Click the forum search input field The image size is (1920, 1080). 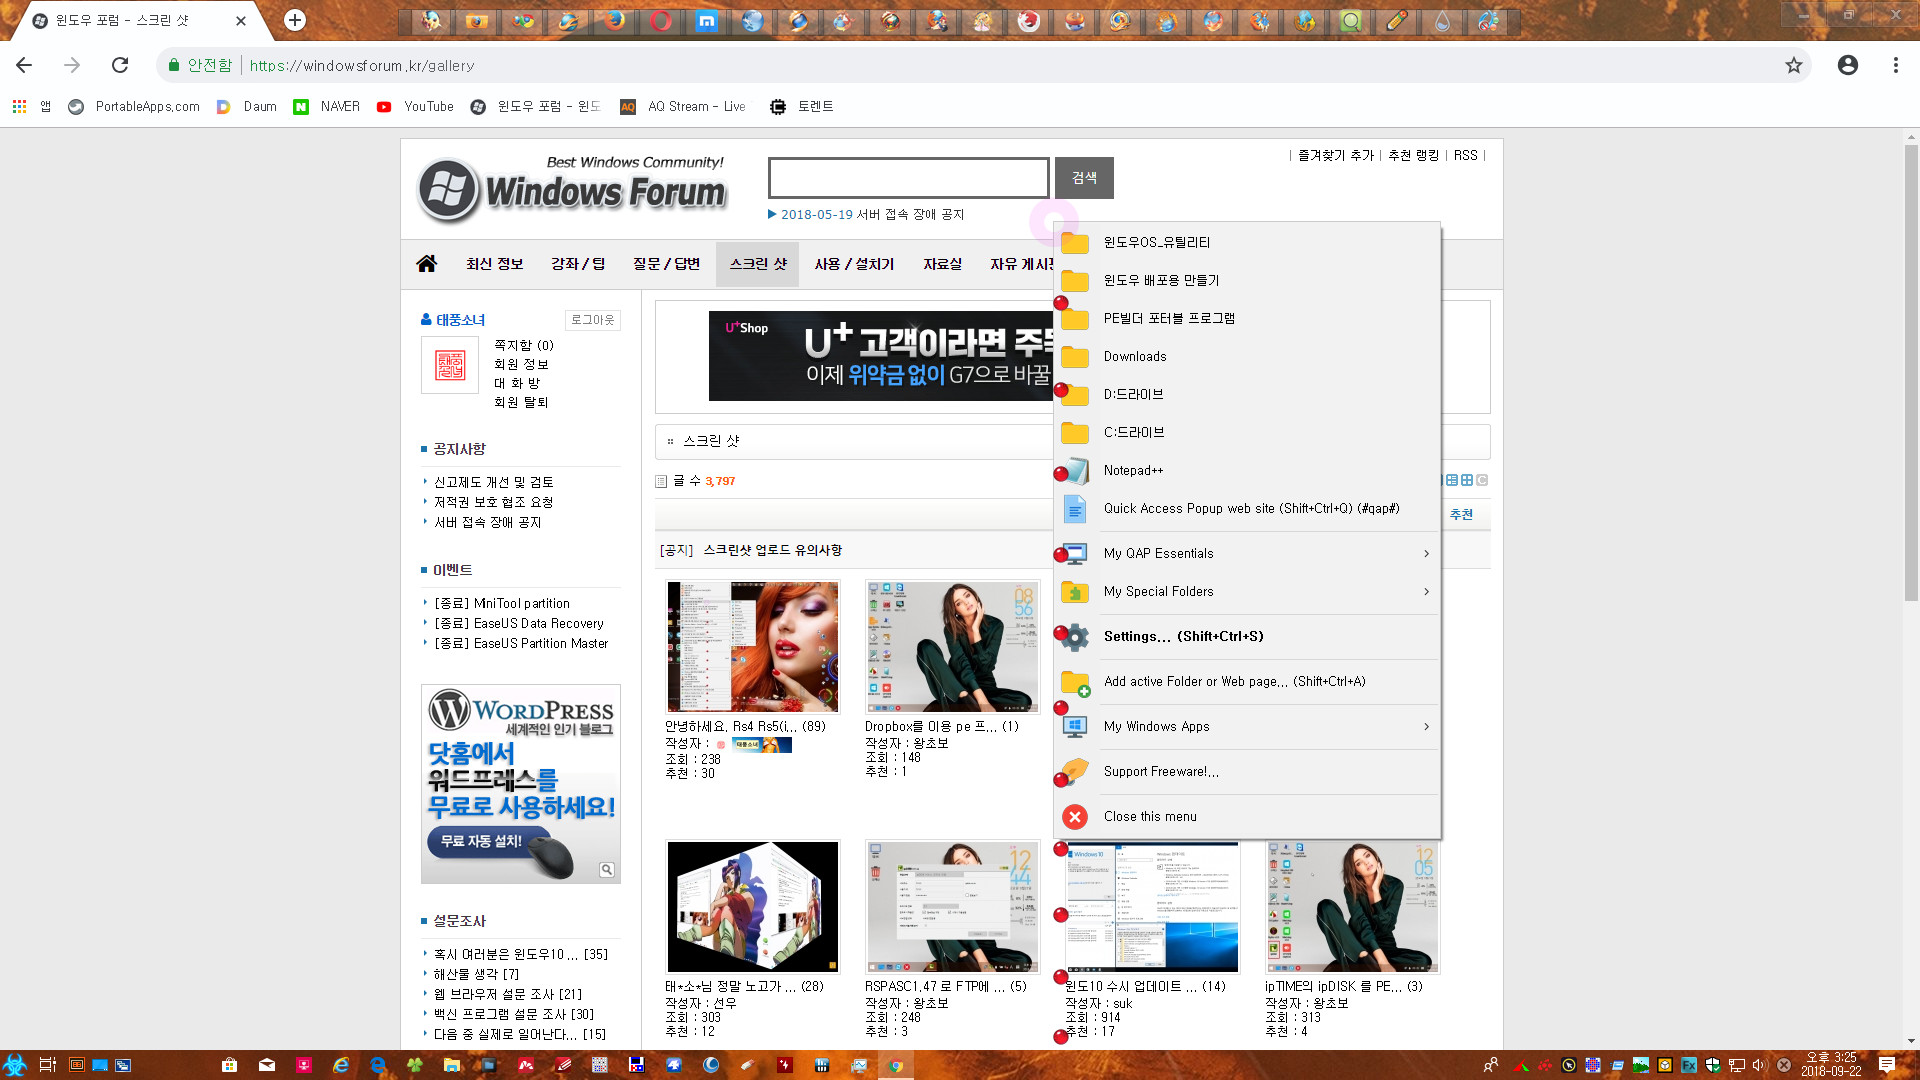point(908,178)
